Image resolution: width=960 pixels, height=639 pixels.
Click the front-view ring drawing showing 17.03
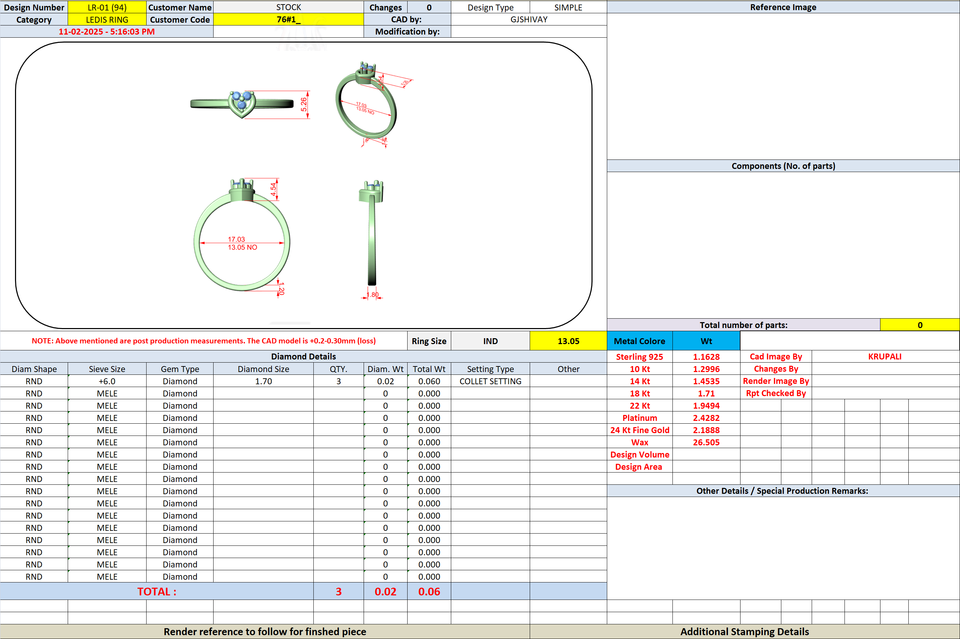(242, 236)
